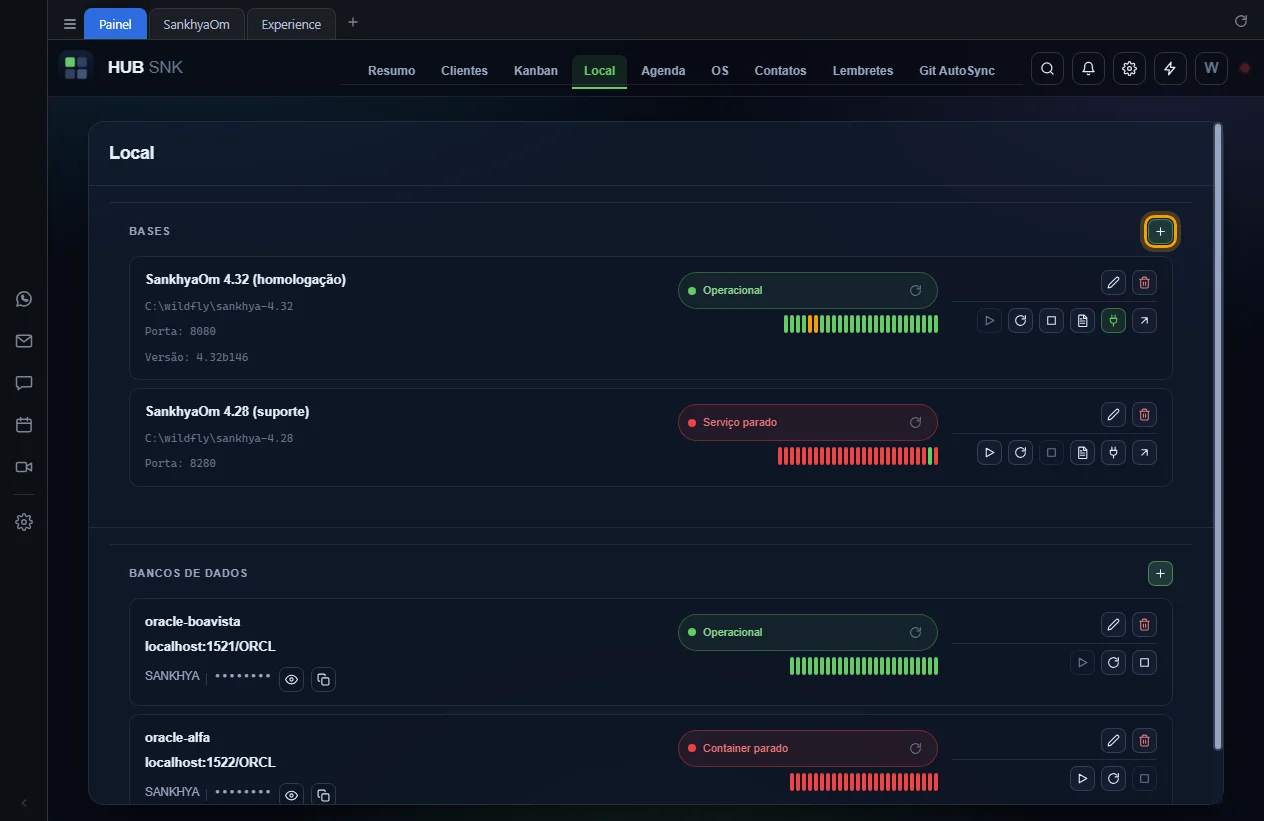
Task: Edit the oracle-alfa database
Action: (1113, 741)
